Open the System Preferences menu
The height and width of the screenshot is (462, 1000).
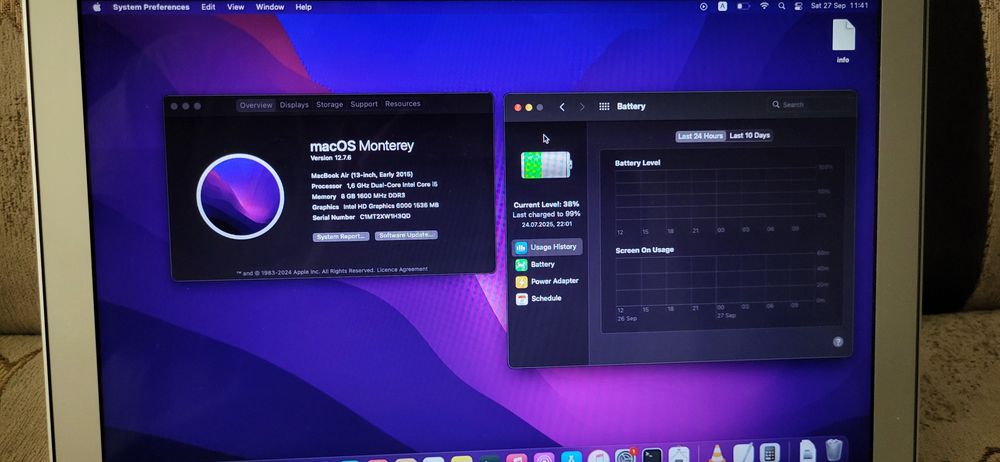(x=151, y=7)
